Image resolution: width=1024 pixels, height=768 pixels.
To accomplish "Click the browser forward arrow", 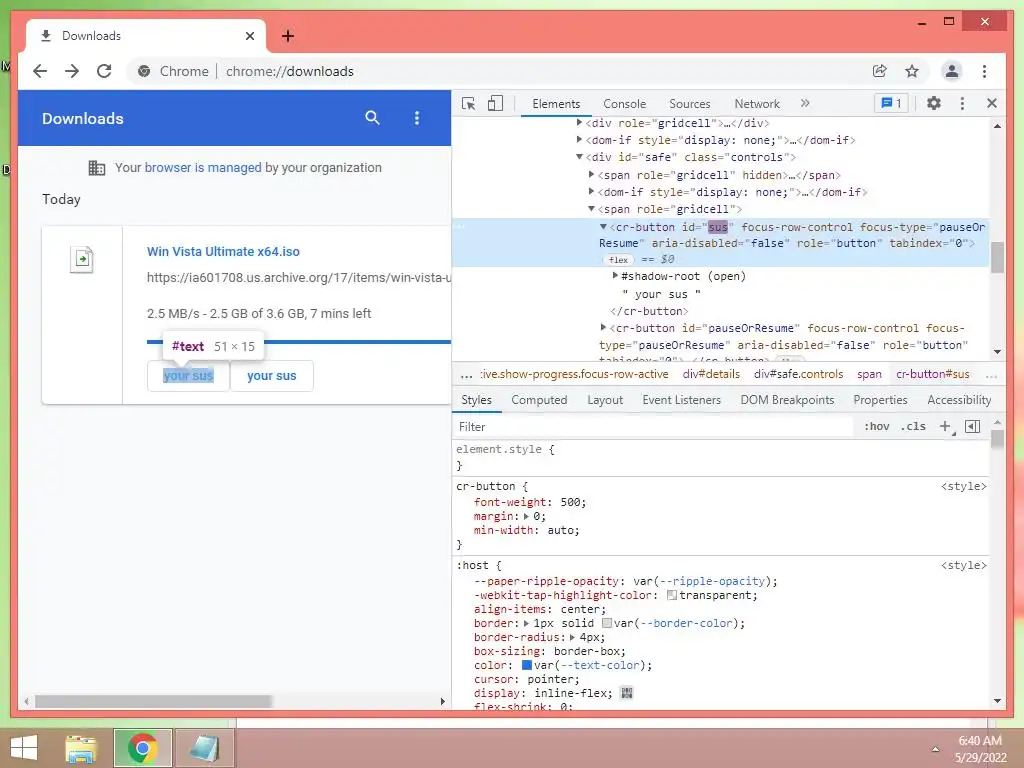I will pyautogui.click(x=72, y=71).
